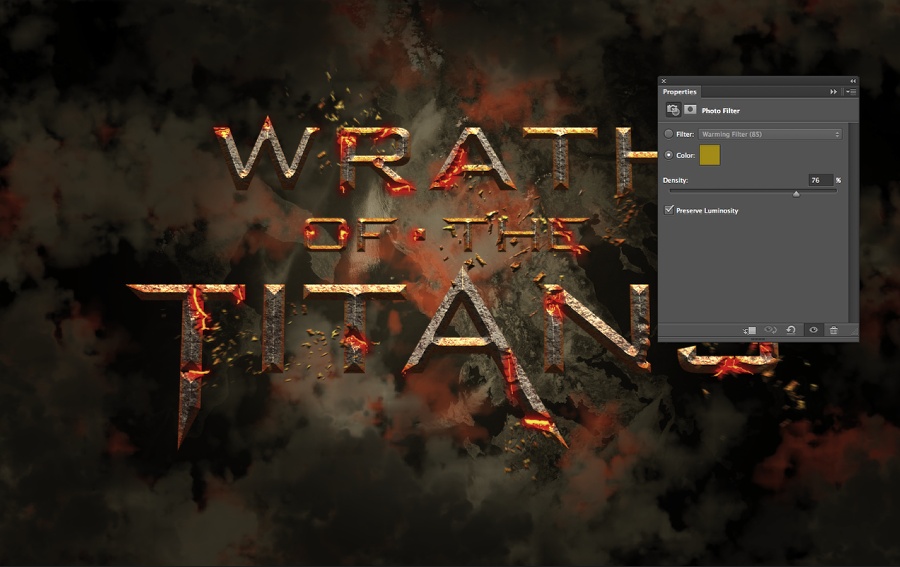Expand the panel dock with double arrows
Screen dimensions: 900x567
click(833, 92)
